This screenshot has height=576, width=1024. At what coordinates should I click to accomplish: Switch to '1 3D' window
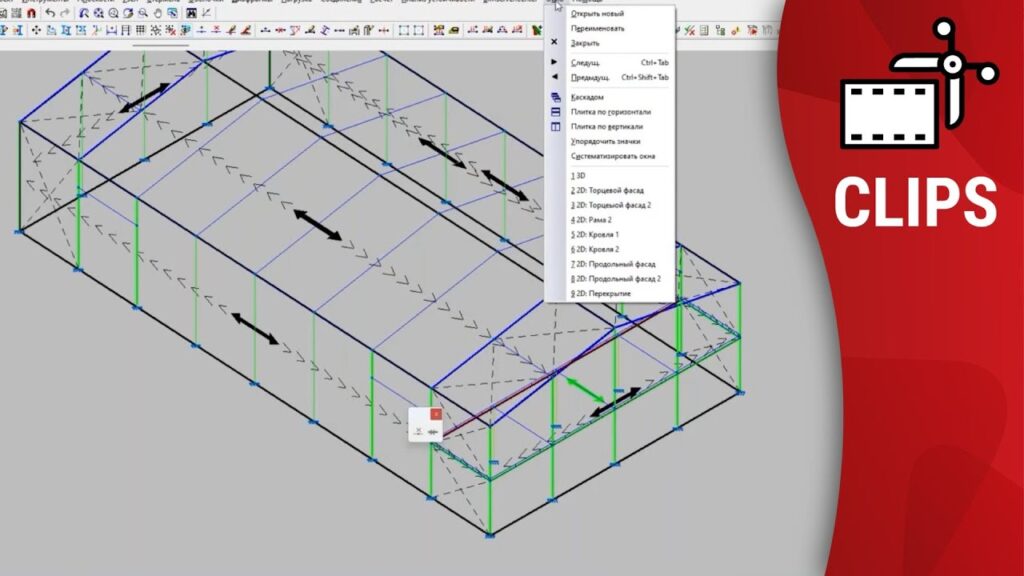pyautogui.click(x=579, y=175)
